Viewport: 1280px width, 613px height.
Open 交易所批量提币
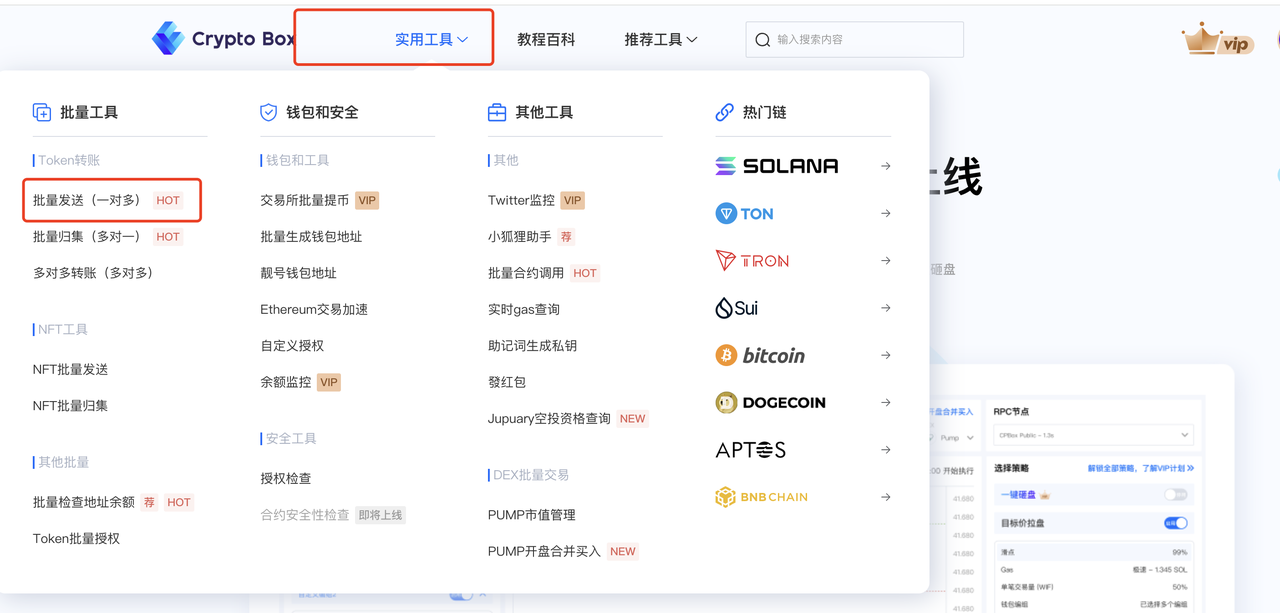pos(304,200)
